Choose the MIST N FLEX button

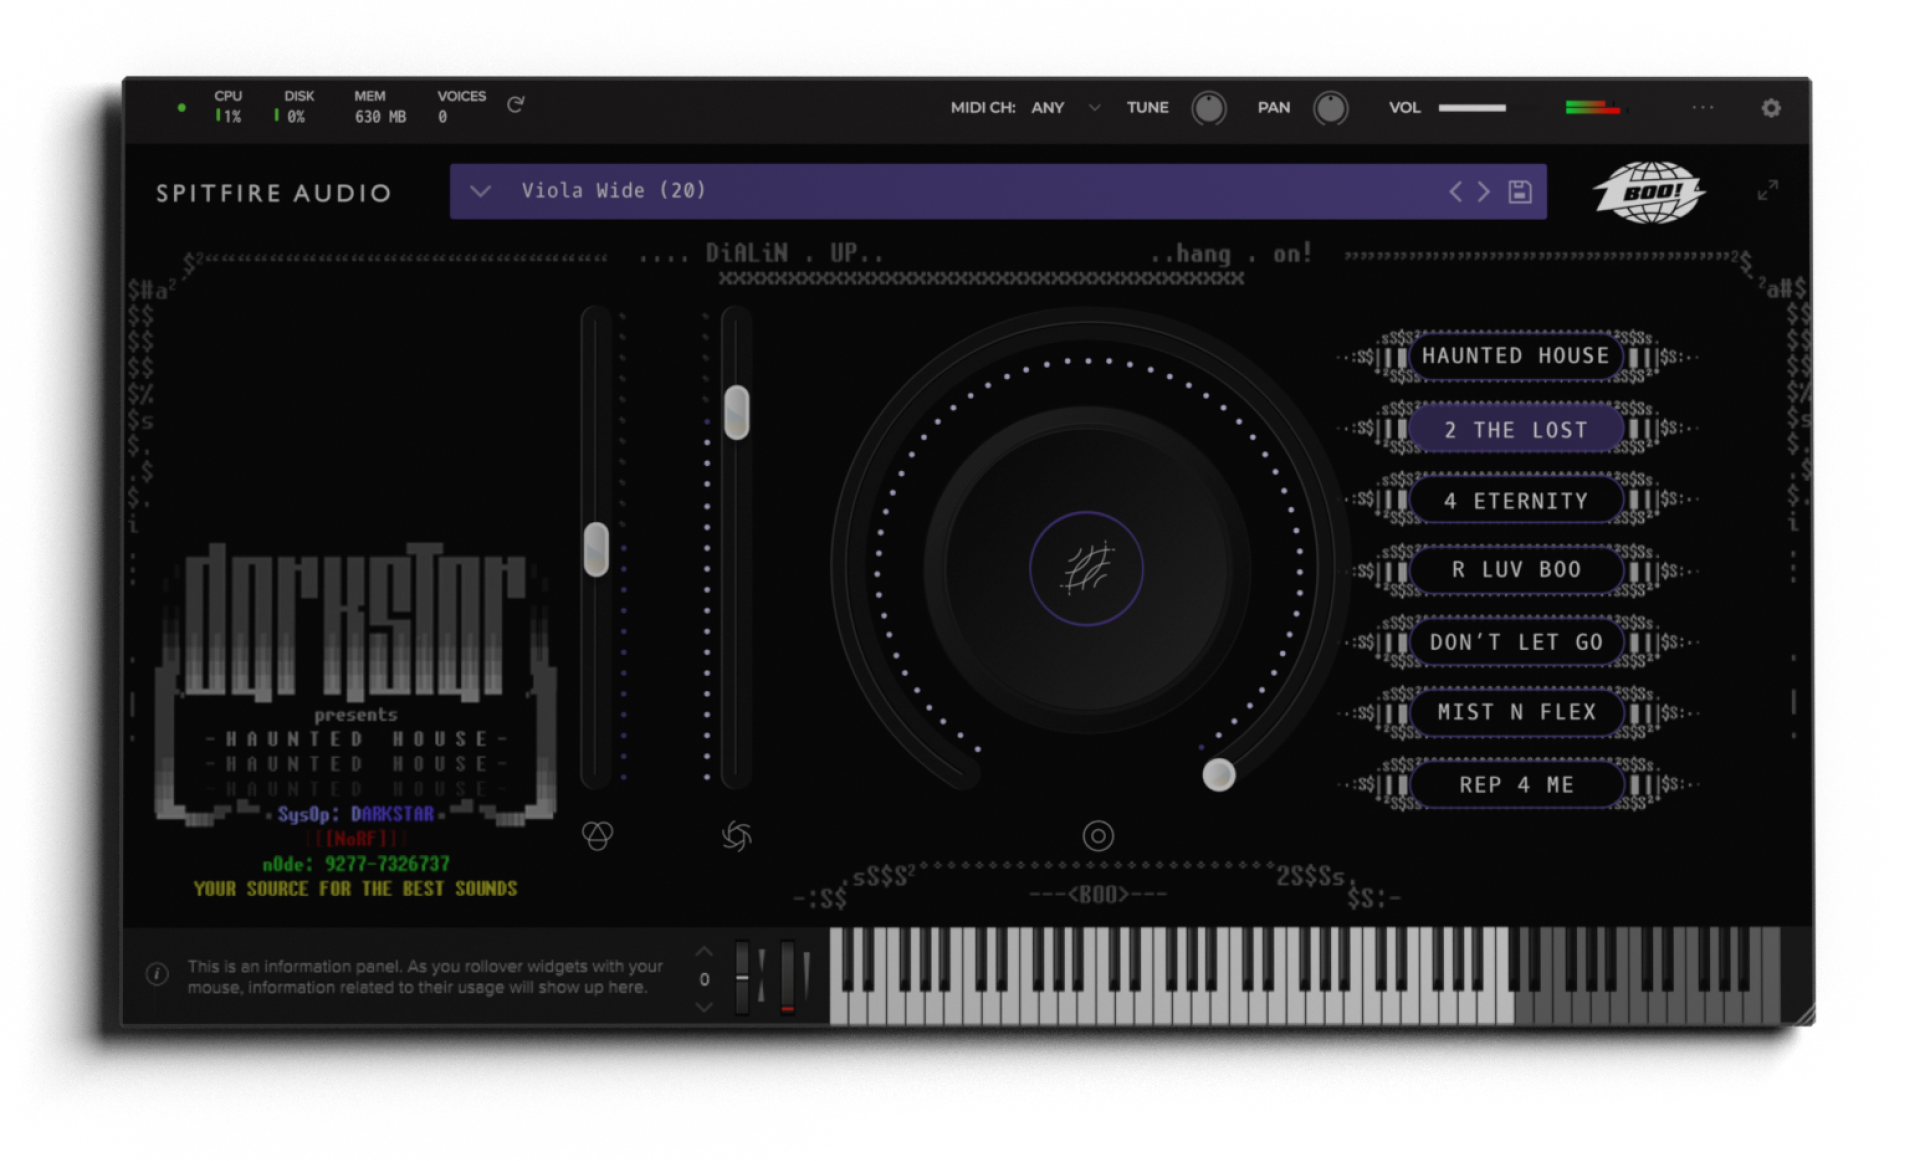[x=1515, y=713]
